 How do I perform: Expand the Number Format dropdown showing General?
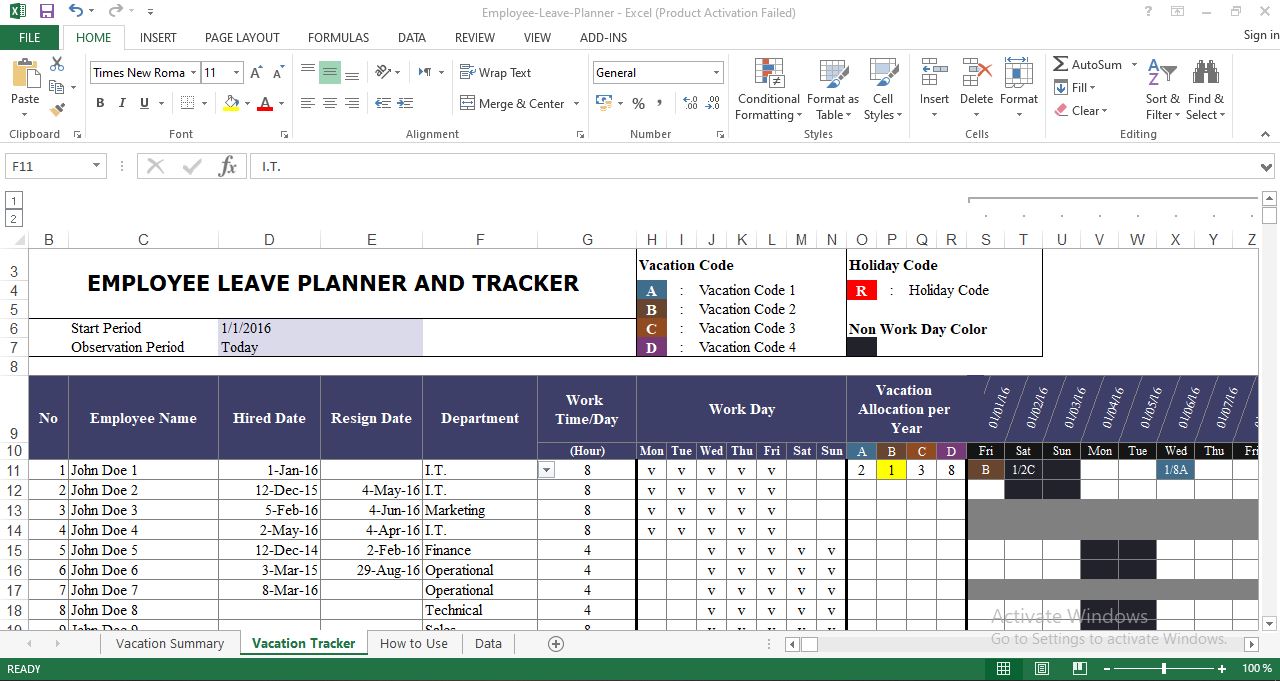point(716,72)
